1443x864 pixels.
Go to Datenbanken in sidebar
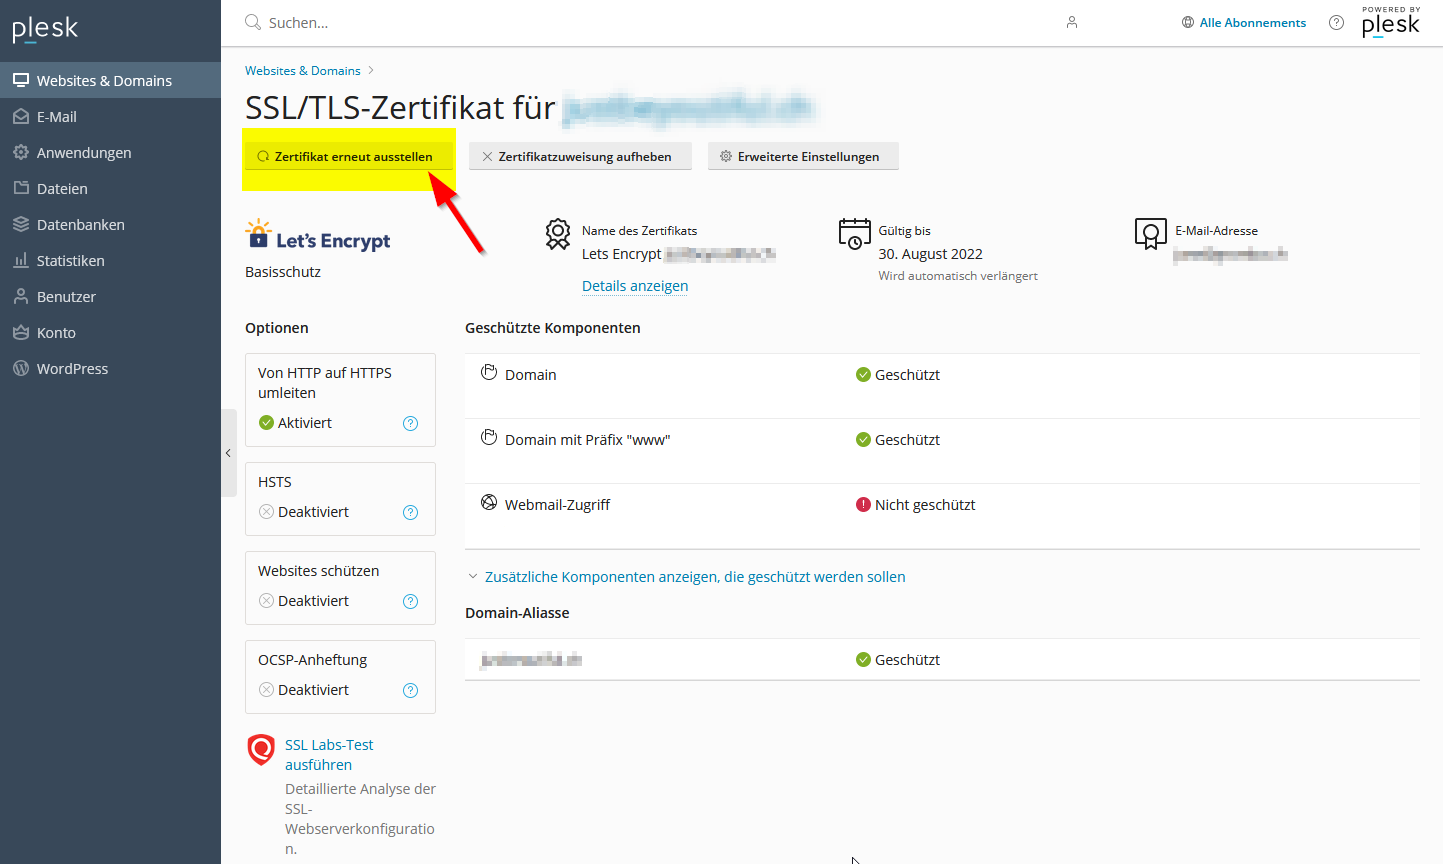click(x=80, y=225)
